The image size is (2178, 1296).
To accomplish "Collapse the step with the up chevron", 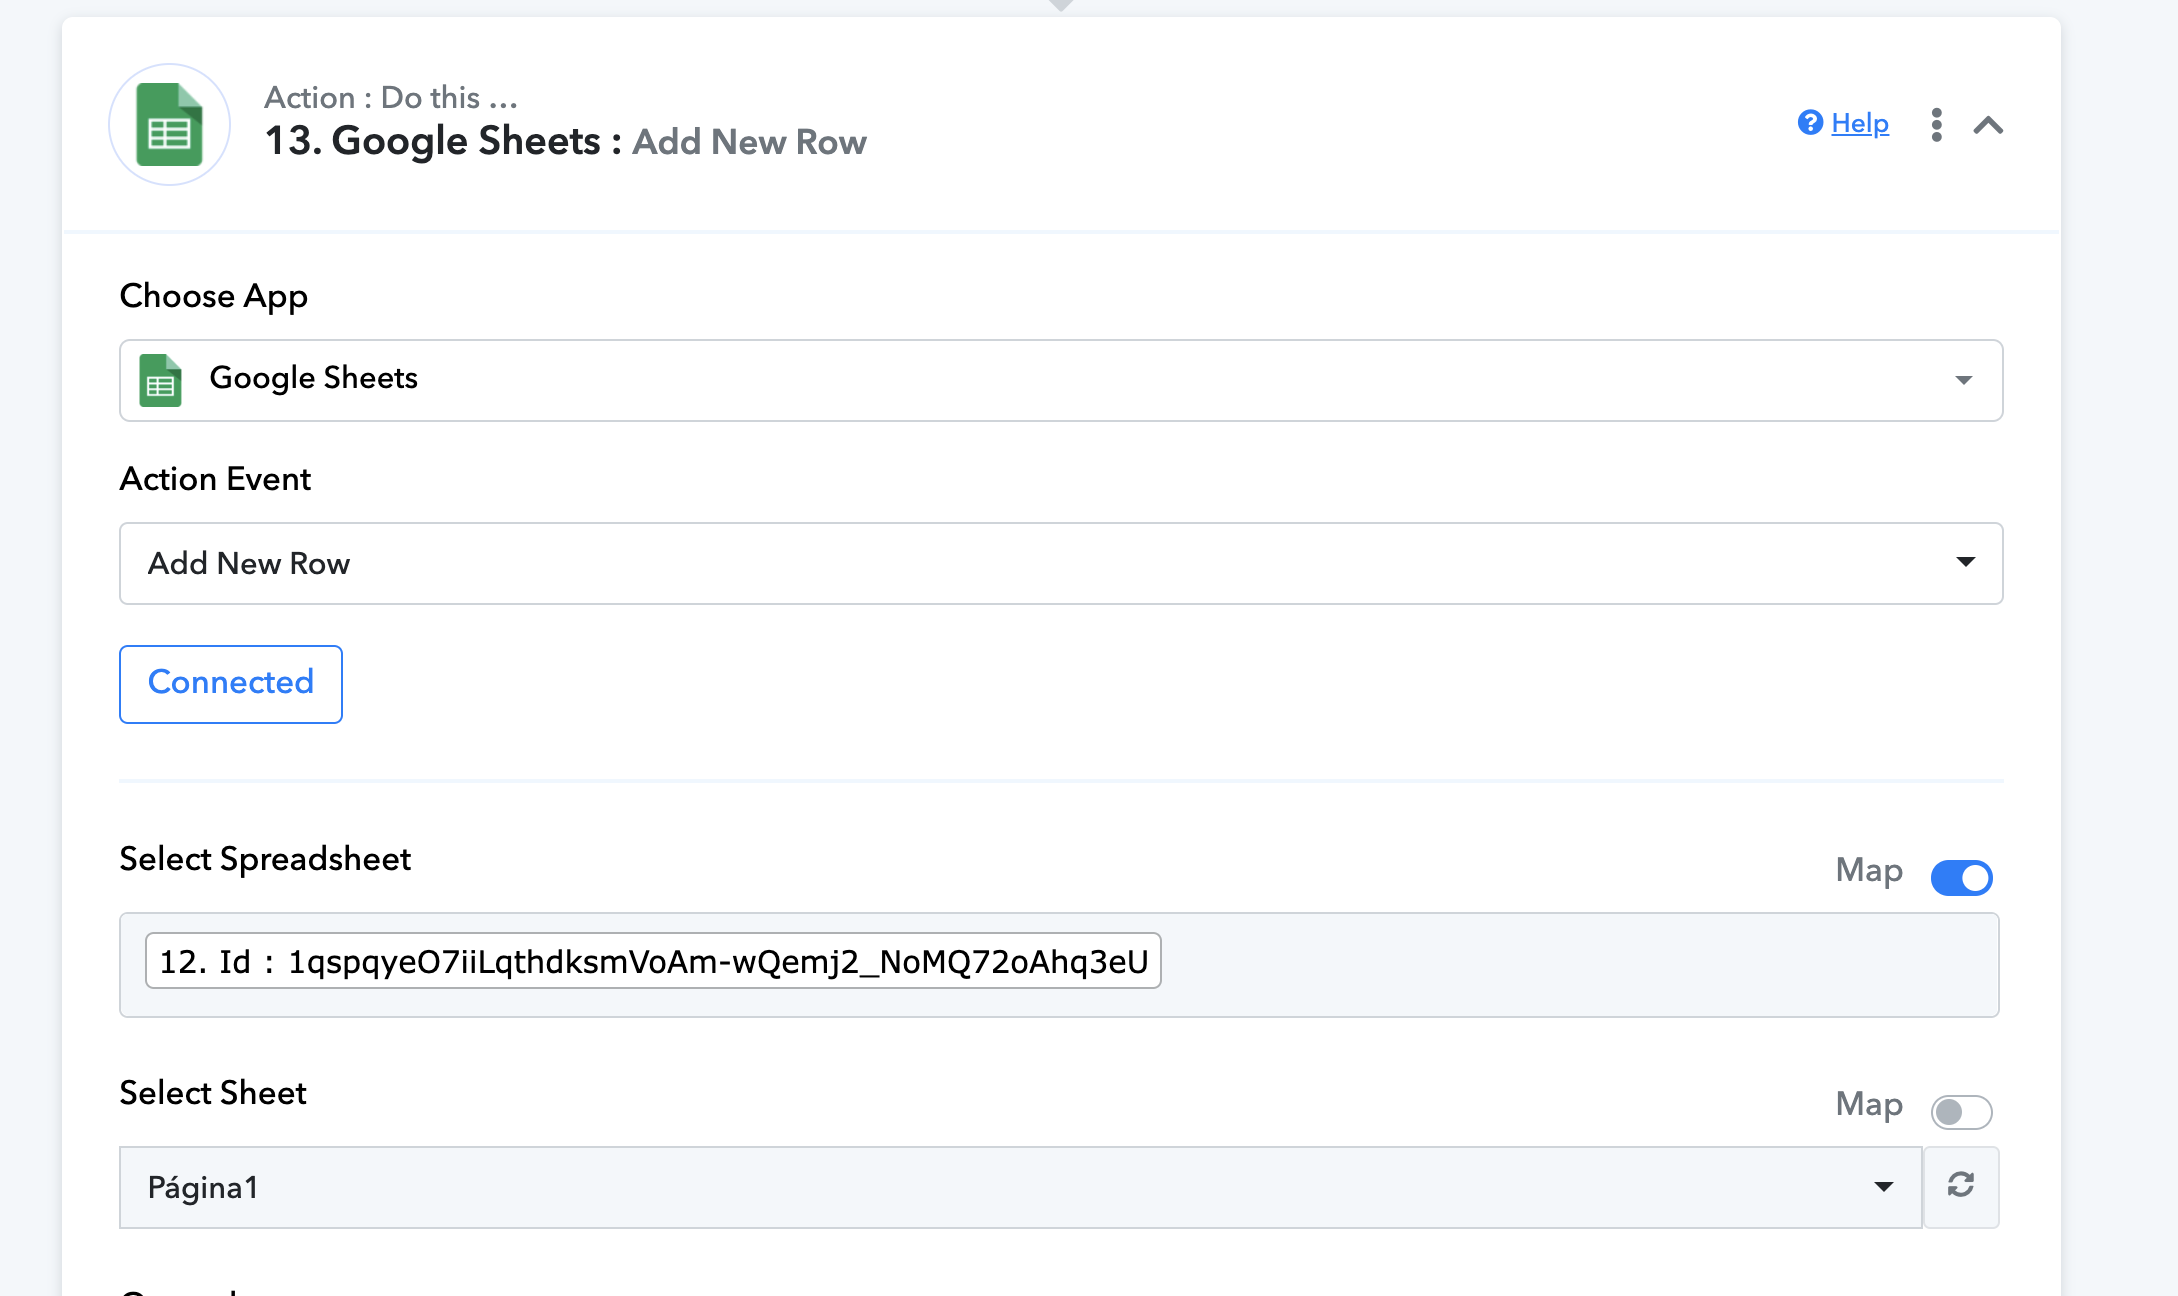I will click(x=1988, y=125).
